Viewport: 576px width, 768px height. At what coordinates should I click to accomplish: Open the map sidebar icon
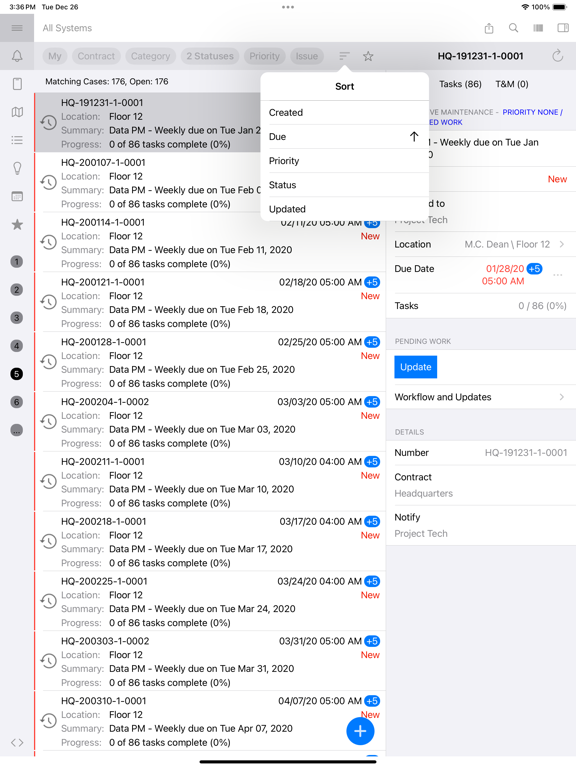(x=17, y=112)
